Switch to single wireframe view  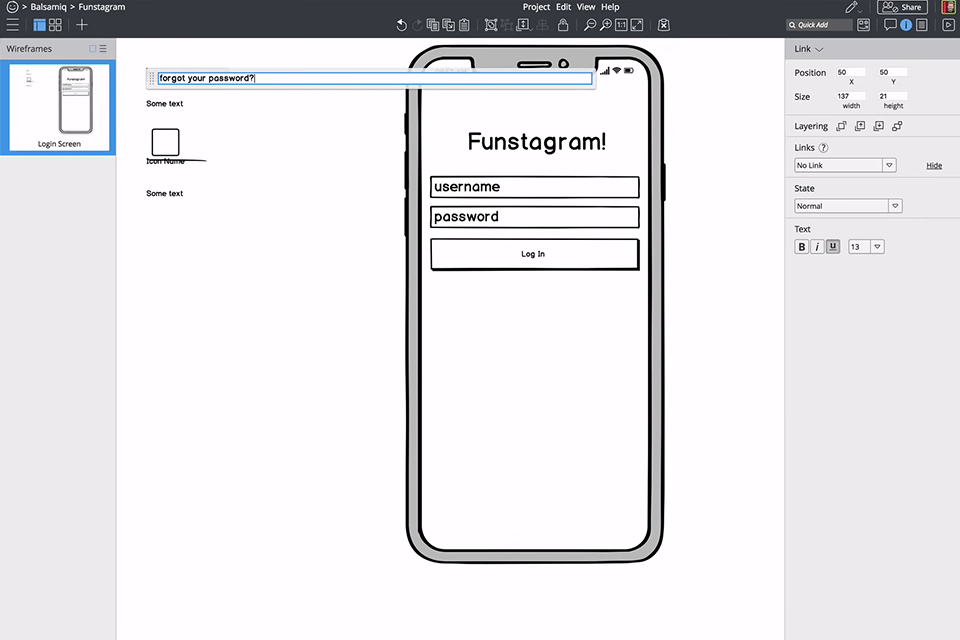(39, 25)
